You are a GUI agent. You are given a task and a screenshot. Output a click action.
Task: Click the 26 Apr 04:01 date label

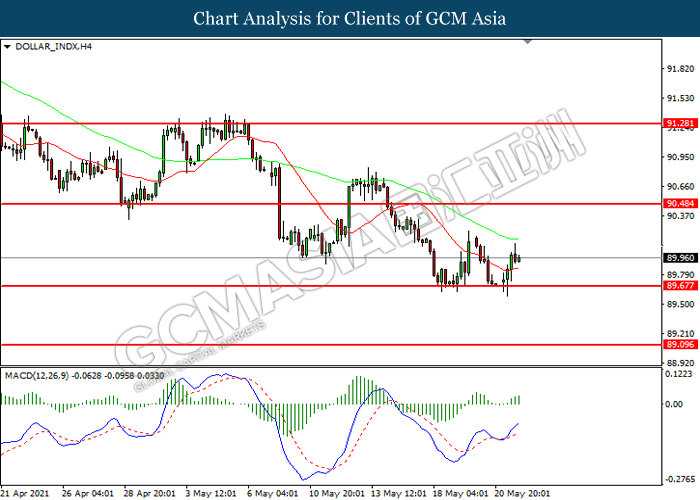88,494
